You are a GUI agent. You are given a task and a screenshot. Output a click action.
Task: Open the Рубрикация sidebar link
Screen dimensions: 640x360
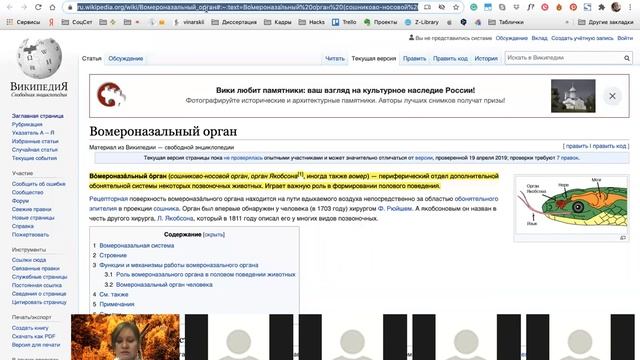tap(27, 124)
